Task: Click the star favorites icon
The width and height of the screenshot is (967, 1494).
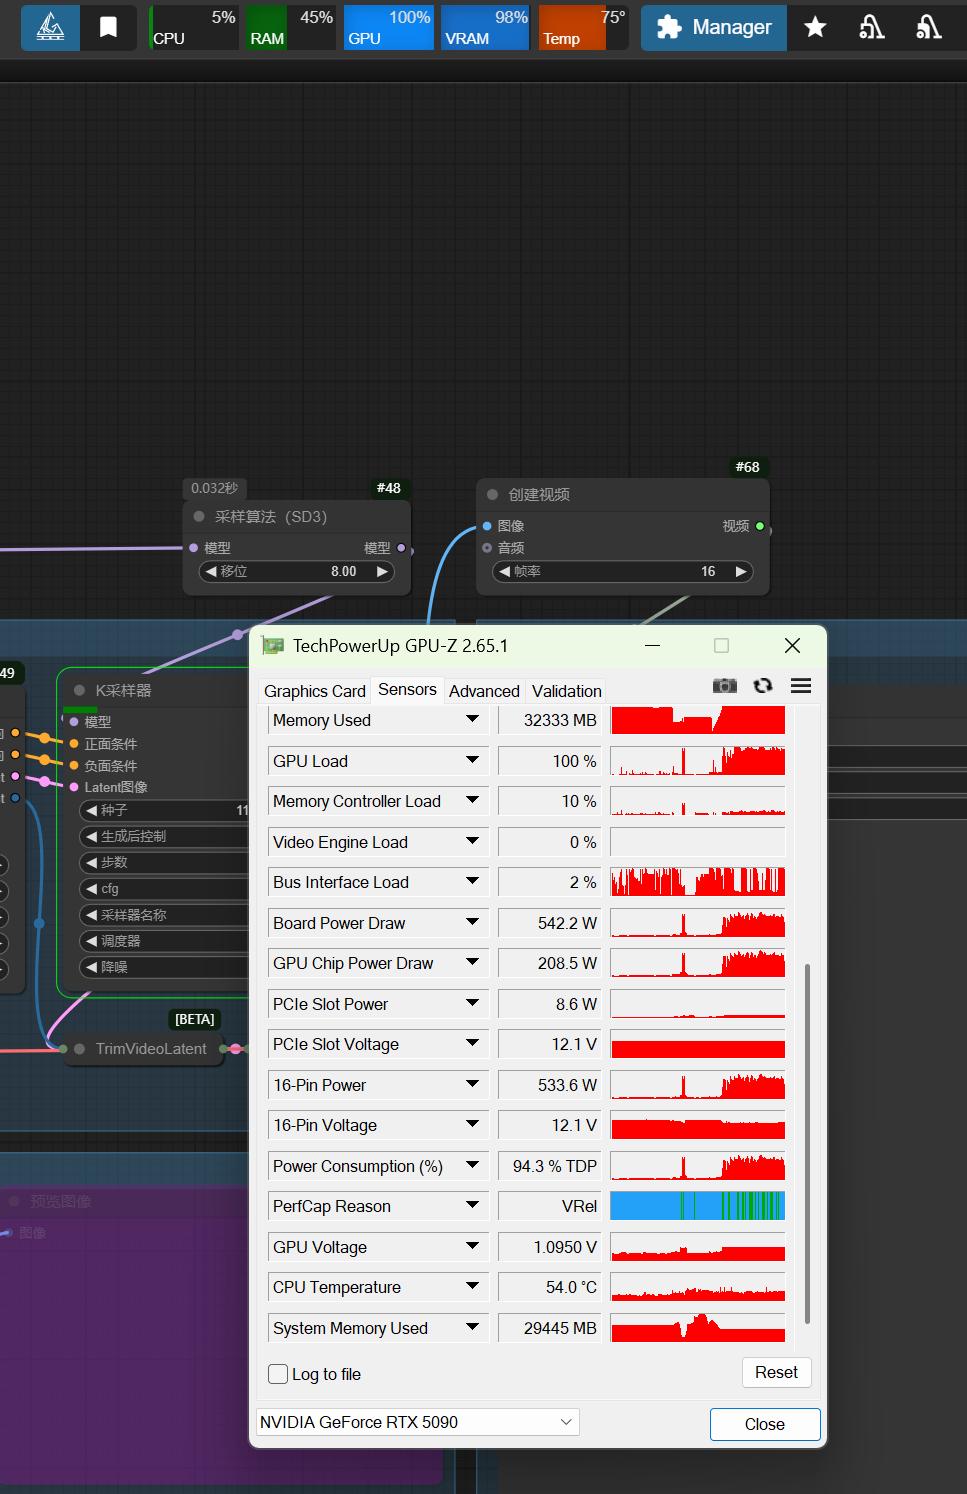Action: tap(815, 27)
